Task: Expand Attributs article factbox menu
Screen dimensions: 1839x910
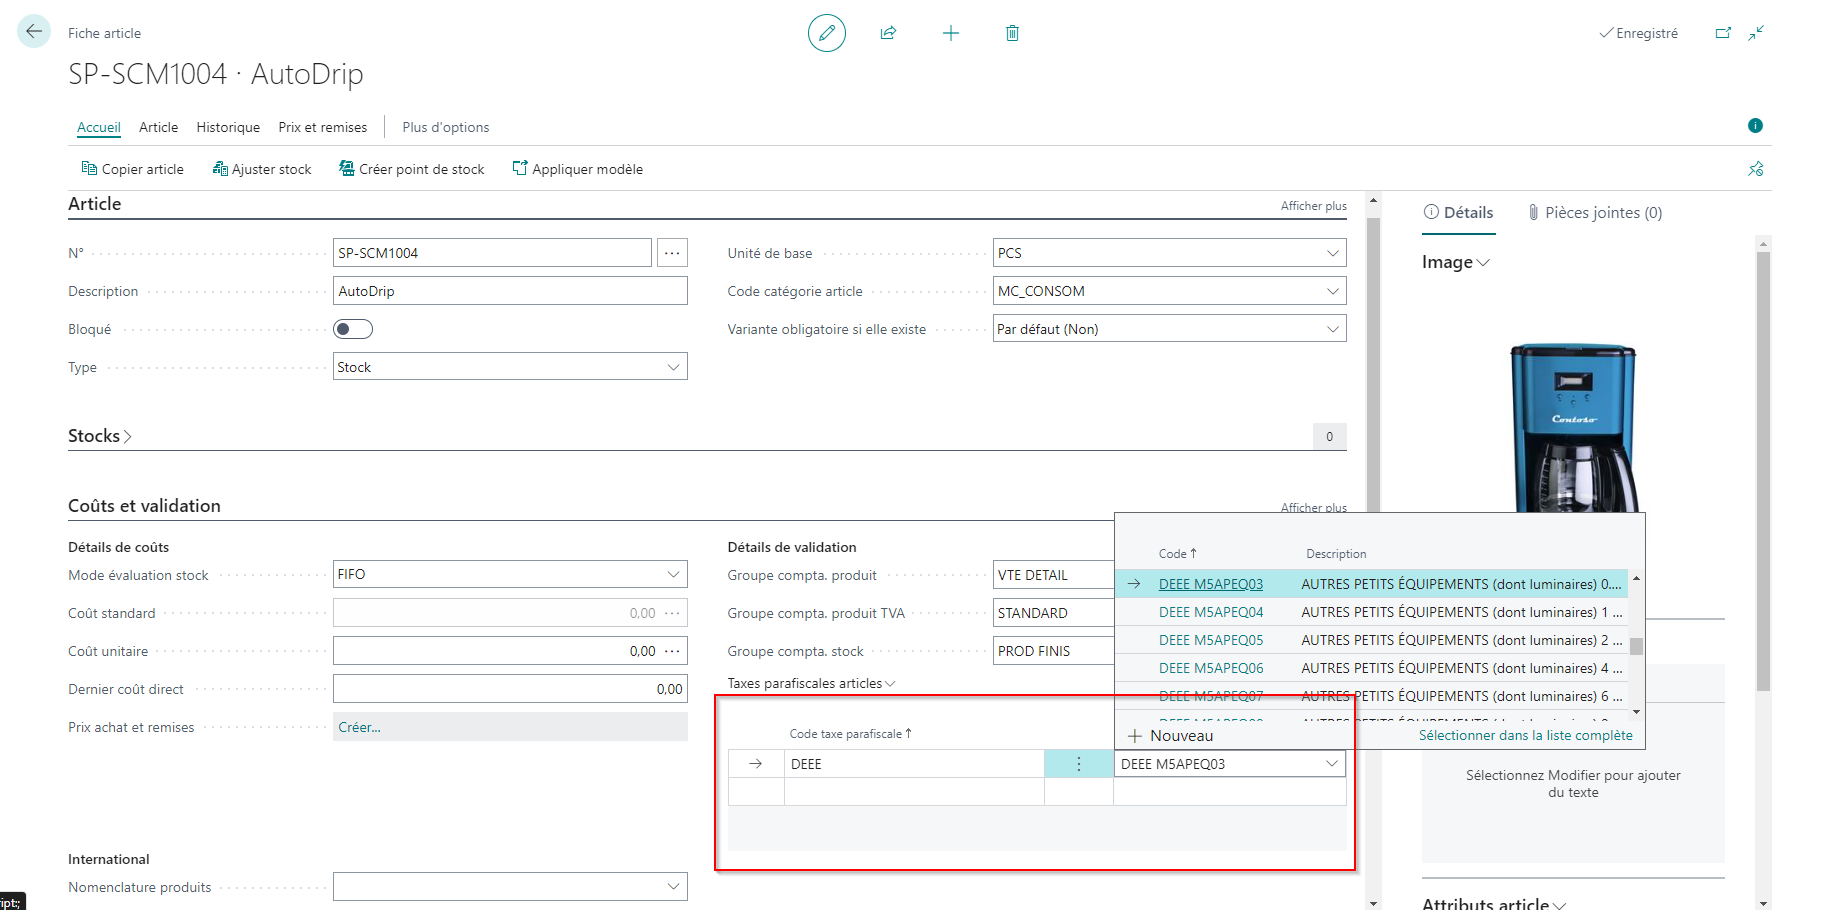Action: click(1494, 903)
